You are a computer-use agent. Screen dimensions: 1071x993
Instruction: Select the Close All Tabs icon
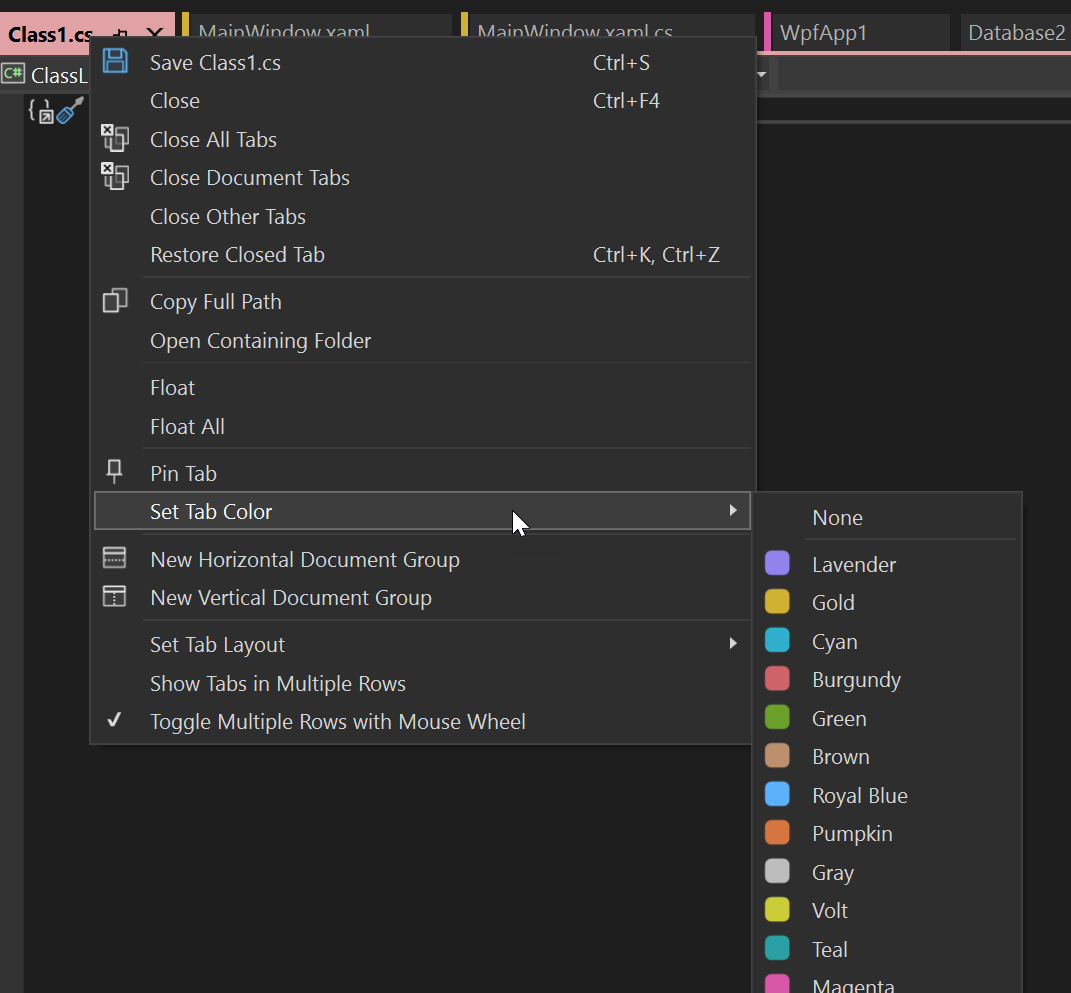point(115,139)
